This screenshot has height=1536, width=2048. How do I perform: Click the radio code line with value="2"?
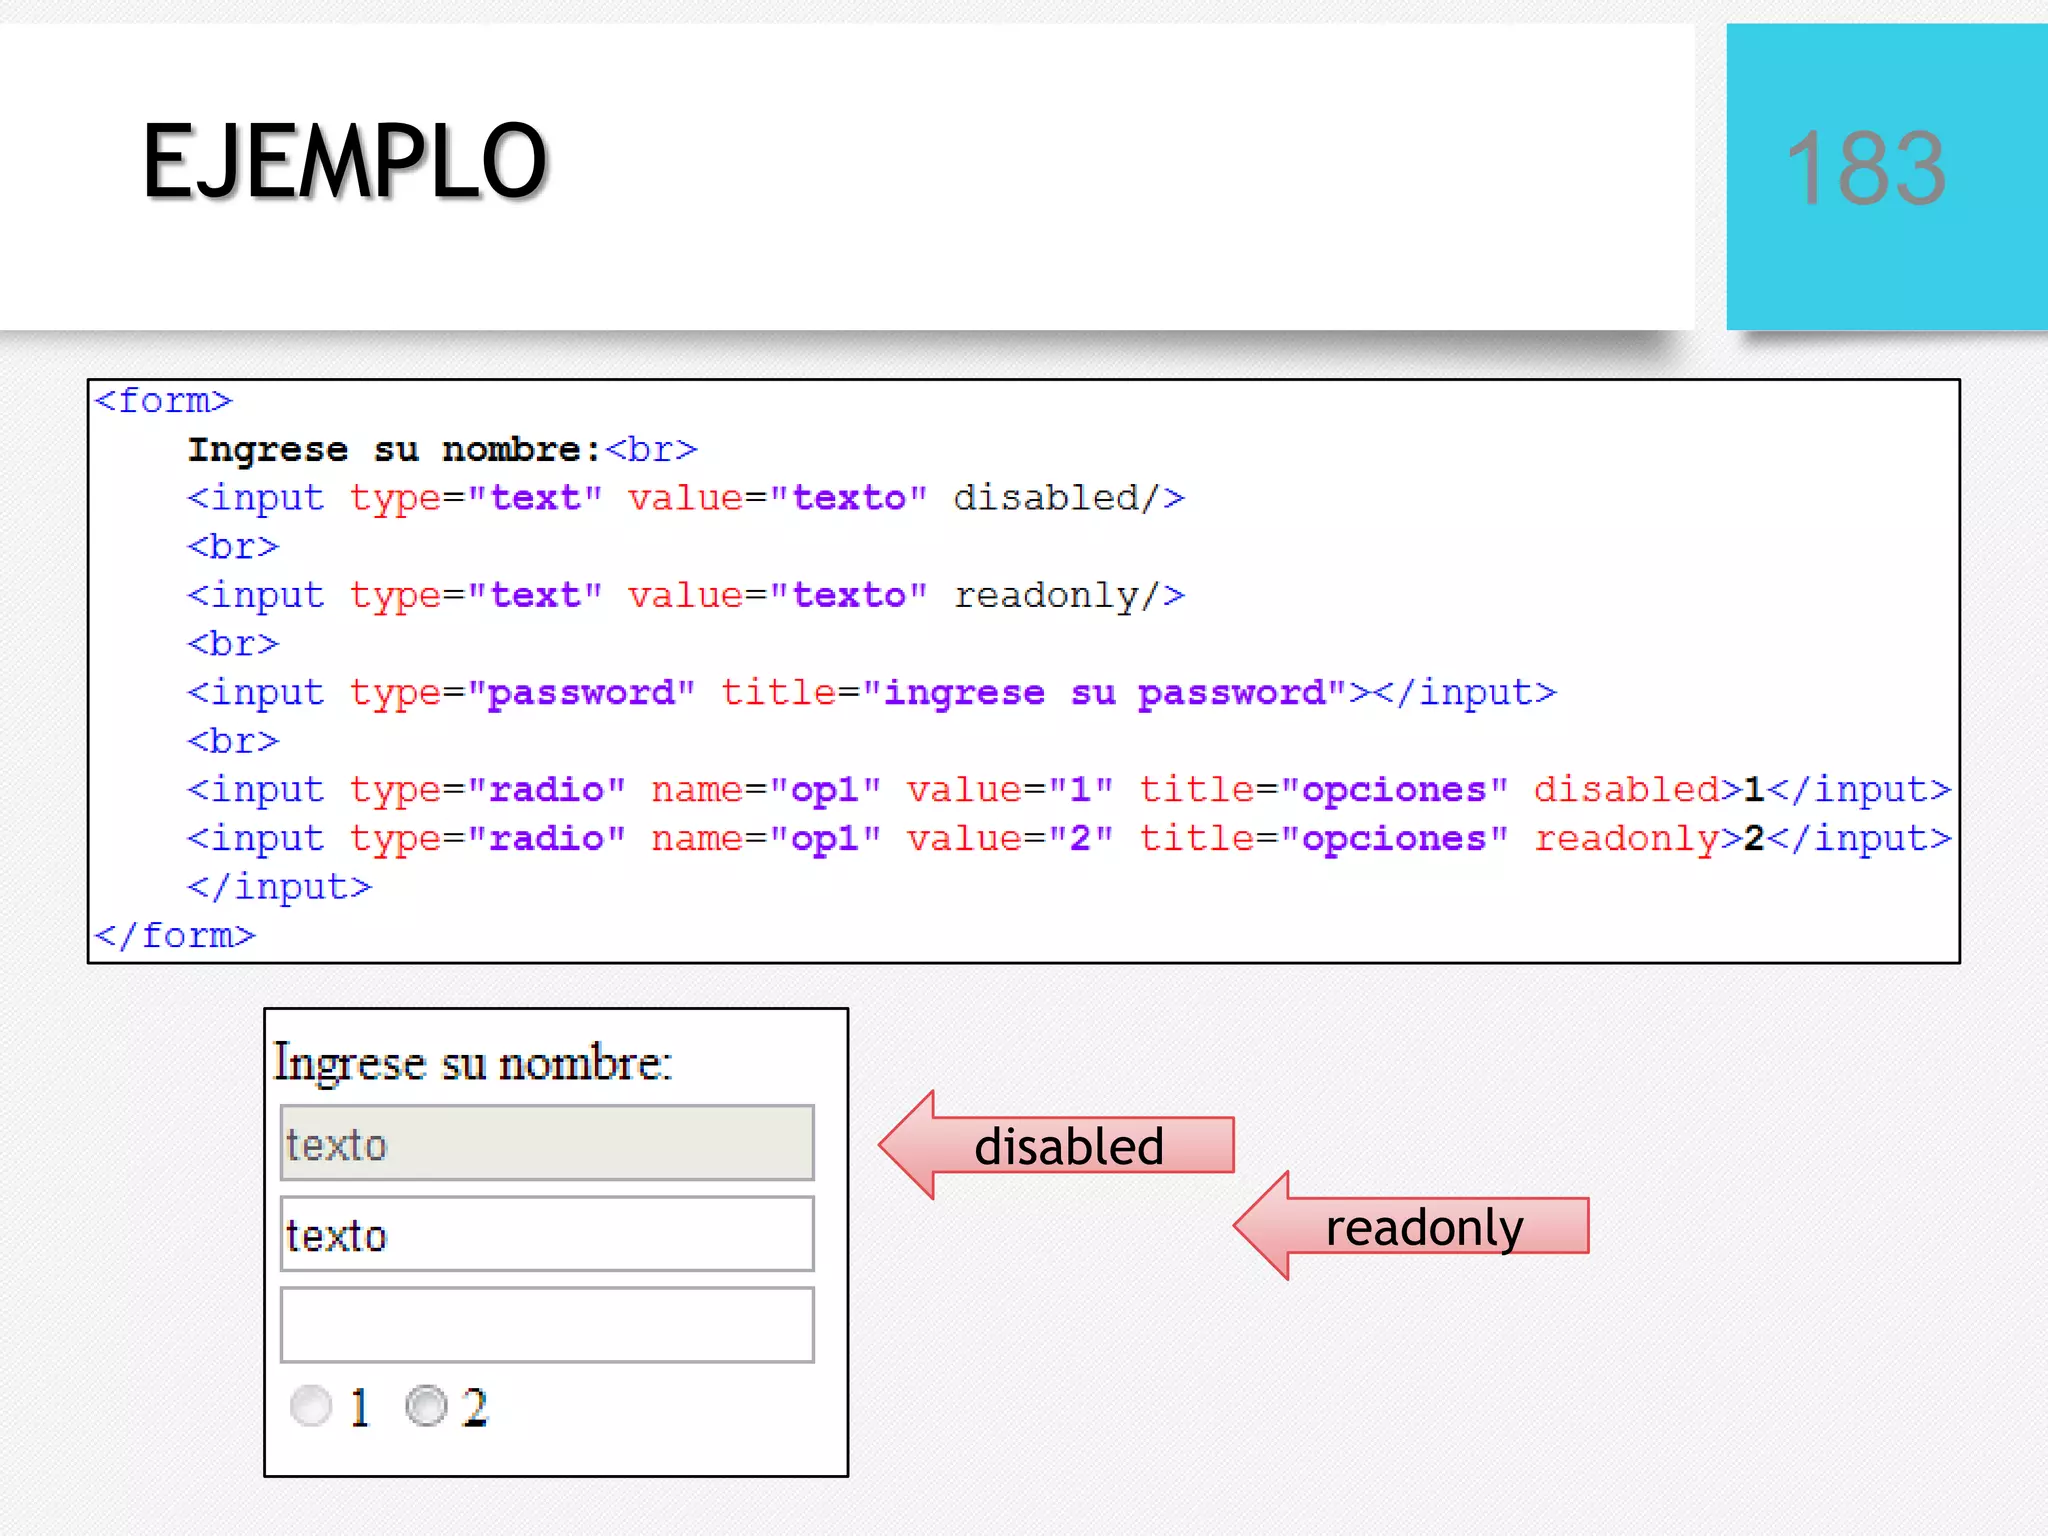tap(1069, 839)
